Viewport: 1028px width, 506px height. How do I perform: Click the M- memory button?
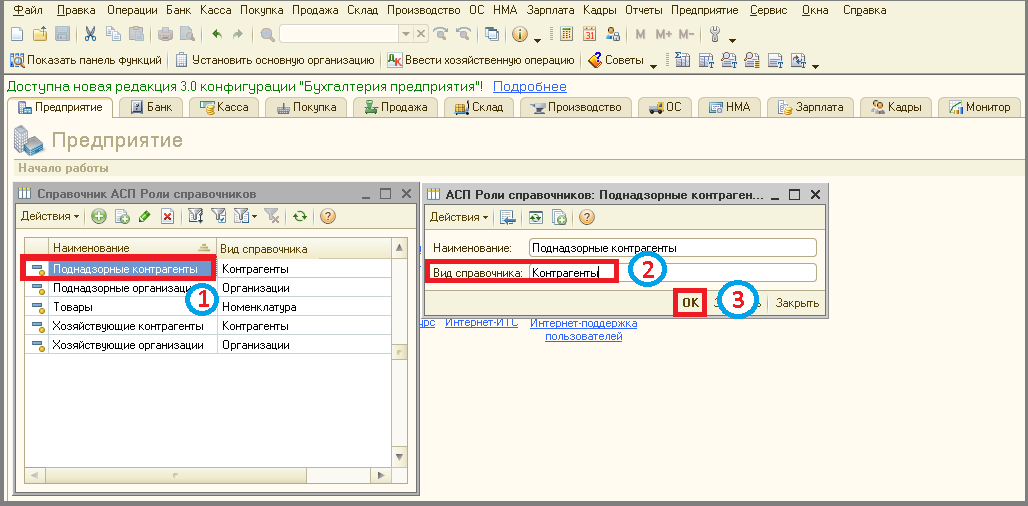point(686,34)
